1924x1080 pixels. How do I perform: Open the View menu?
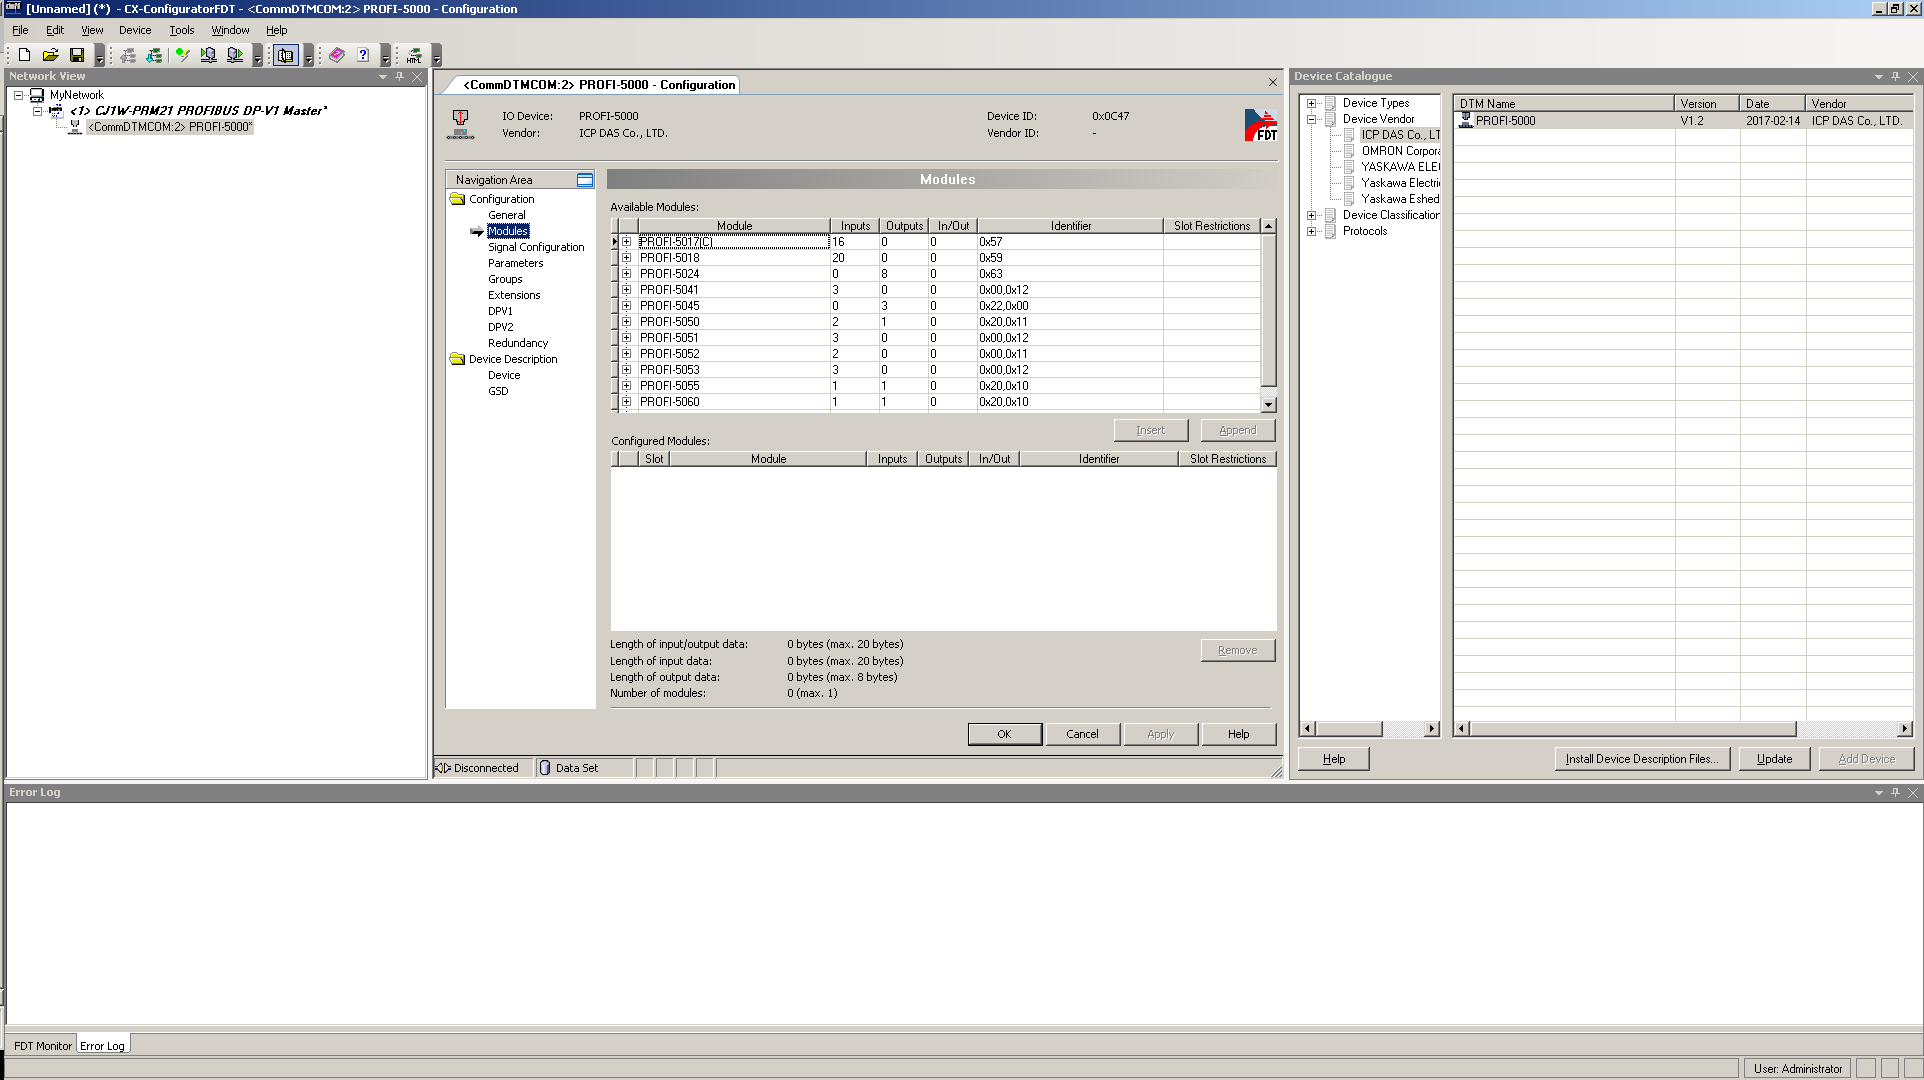(x=92, y=30)
